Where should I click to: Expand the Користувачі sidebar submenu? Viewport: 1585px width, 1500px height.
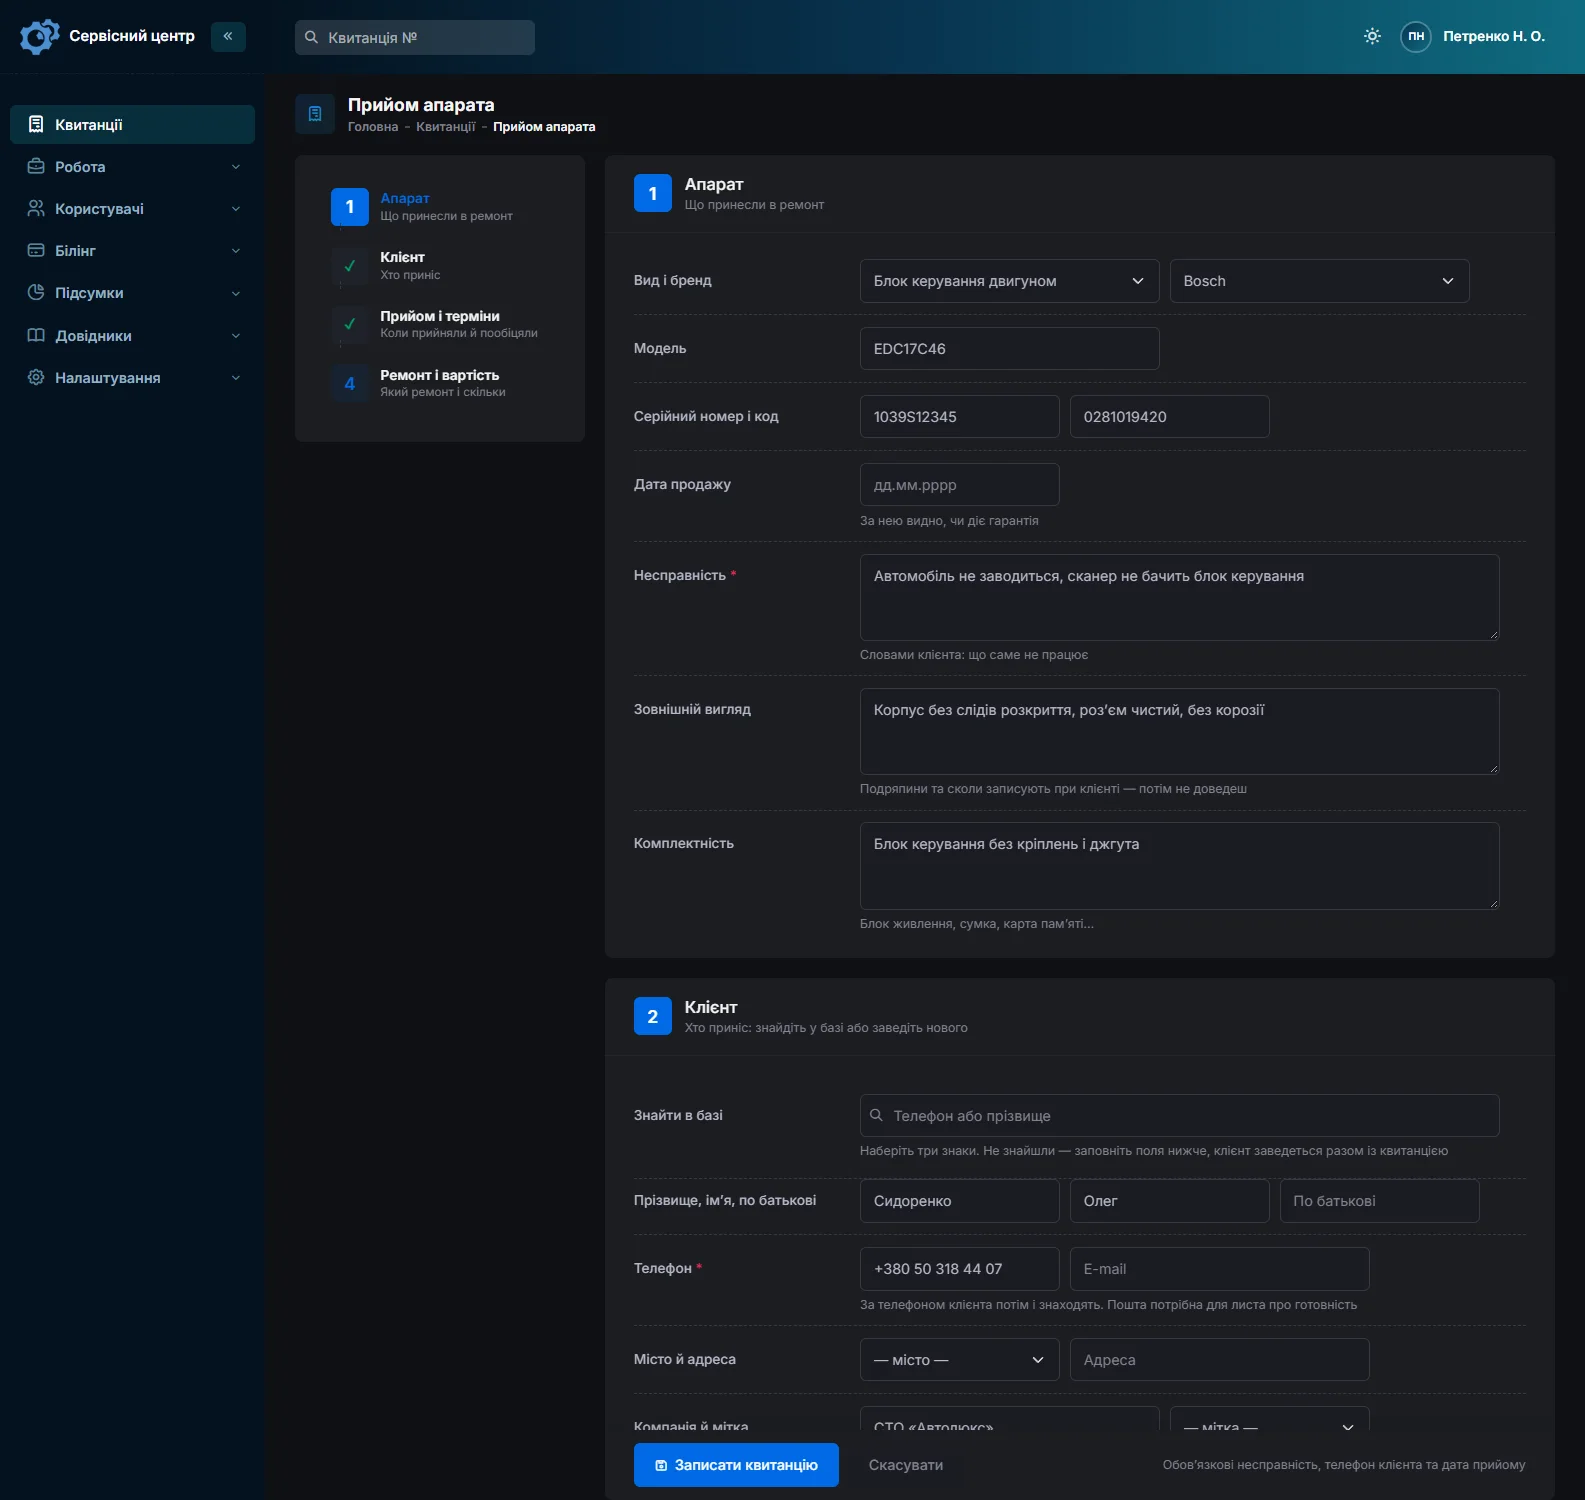click(x=236, y=209)
